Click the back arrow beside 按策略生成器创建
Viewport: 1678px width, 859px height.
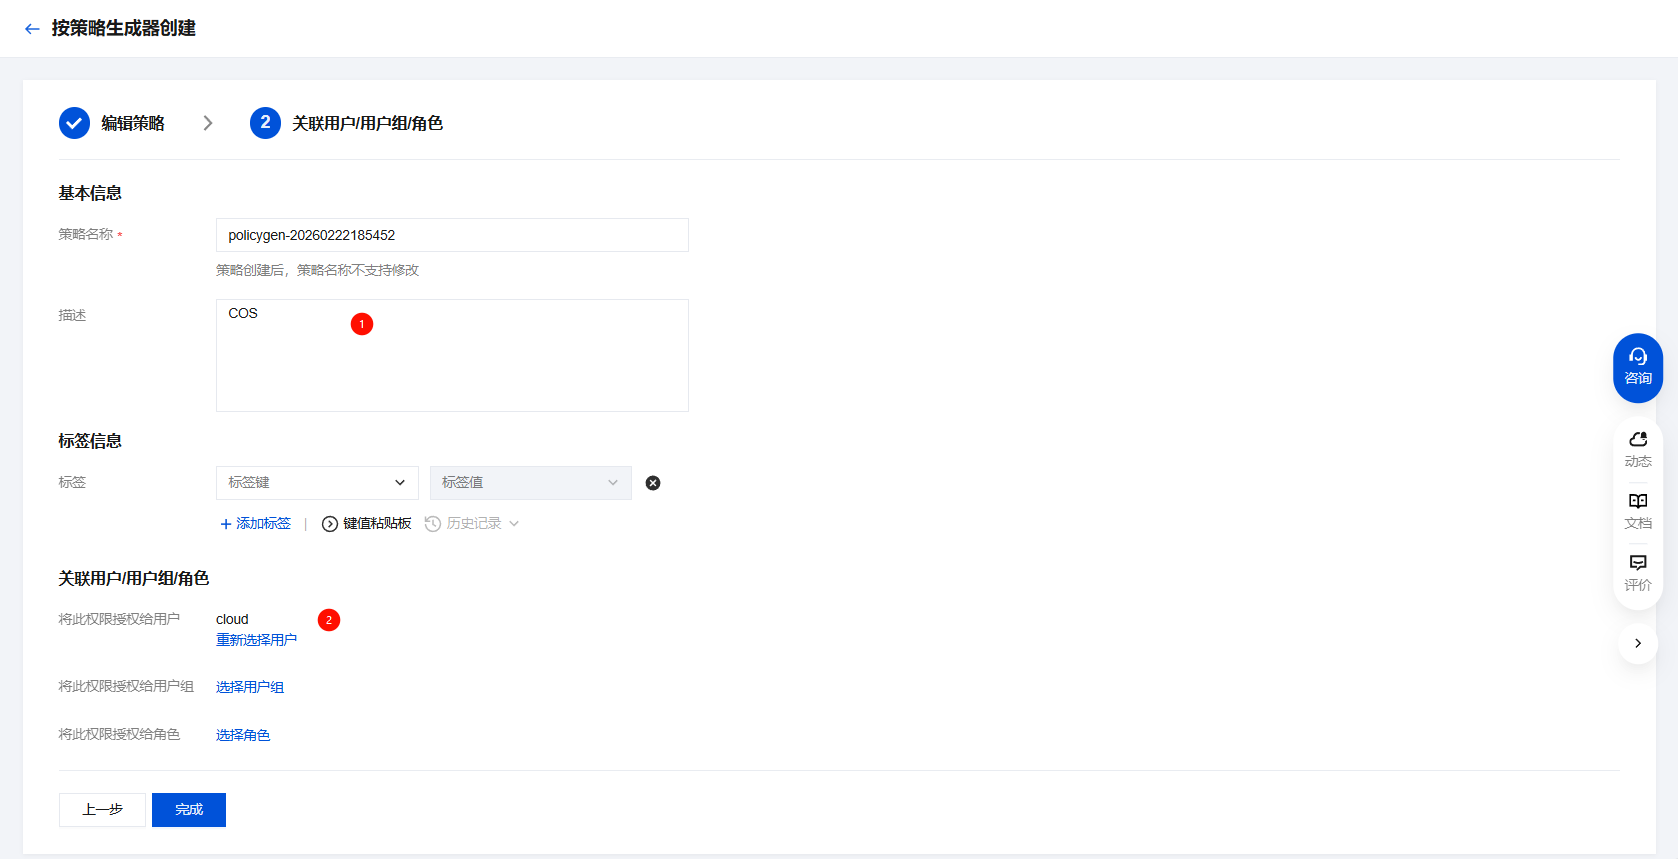tap(32, 29)
